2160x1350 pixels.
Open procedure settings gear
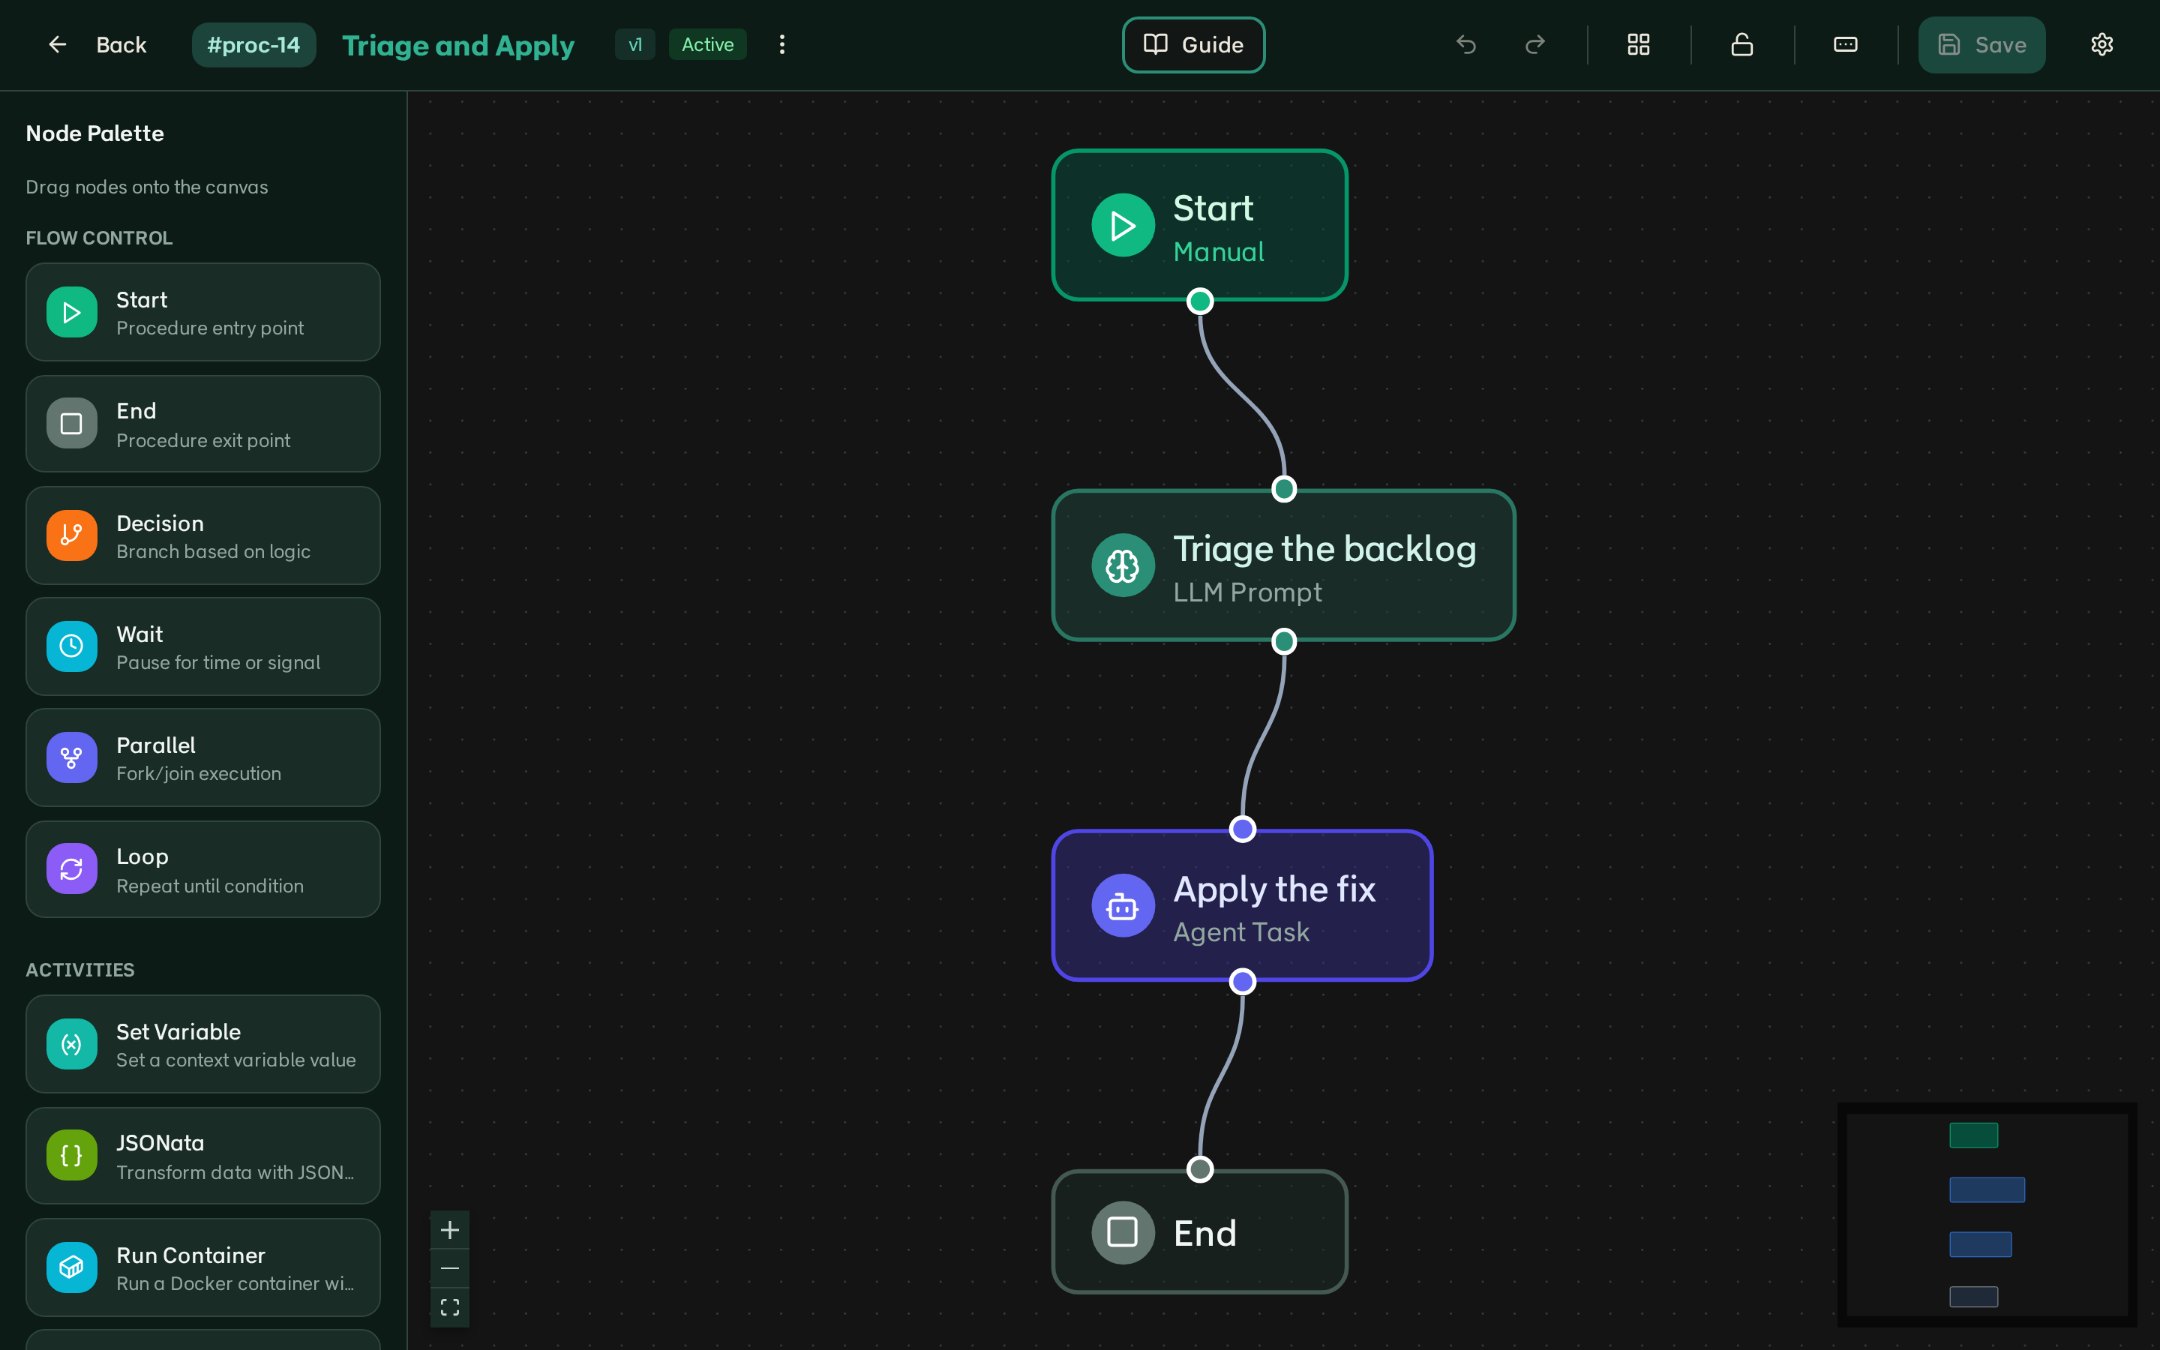coord(2102,44)
